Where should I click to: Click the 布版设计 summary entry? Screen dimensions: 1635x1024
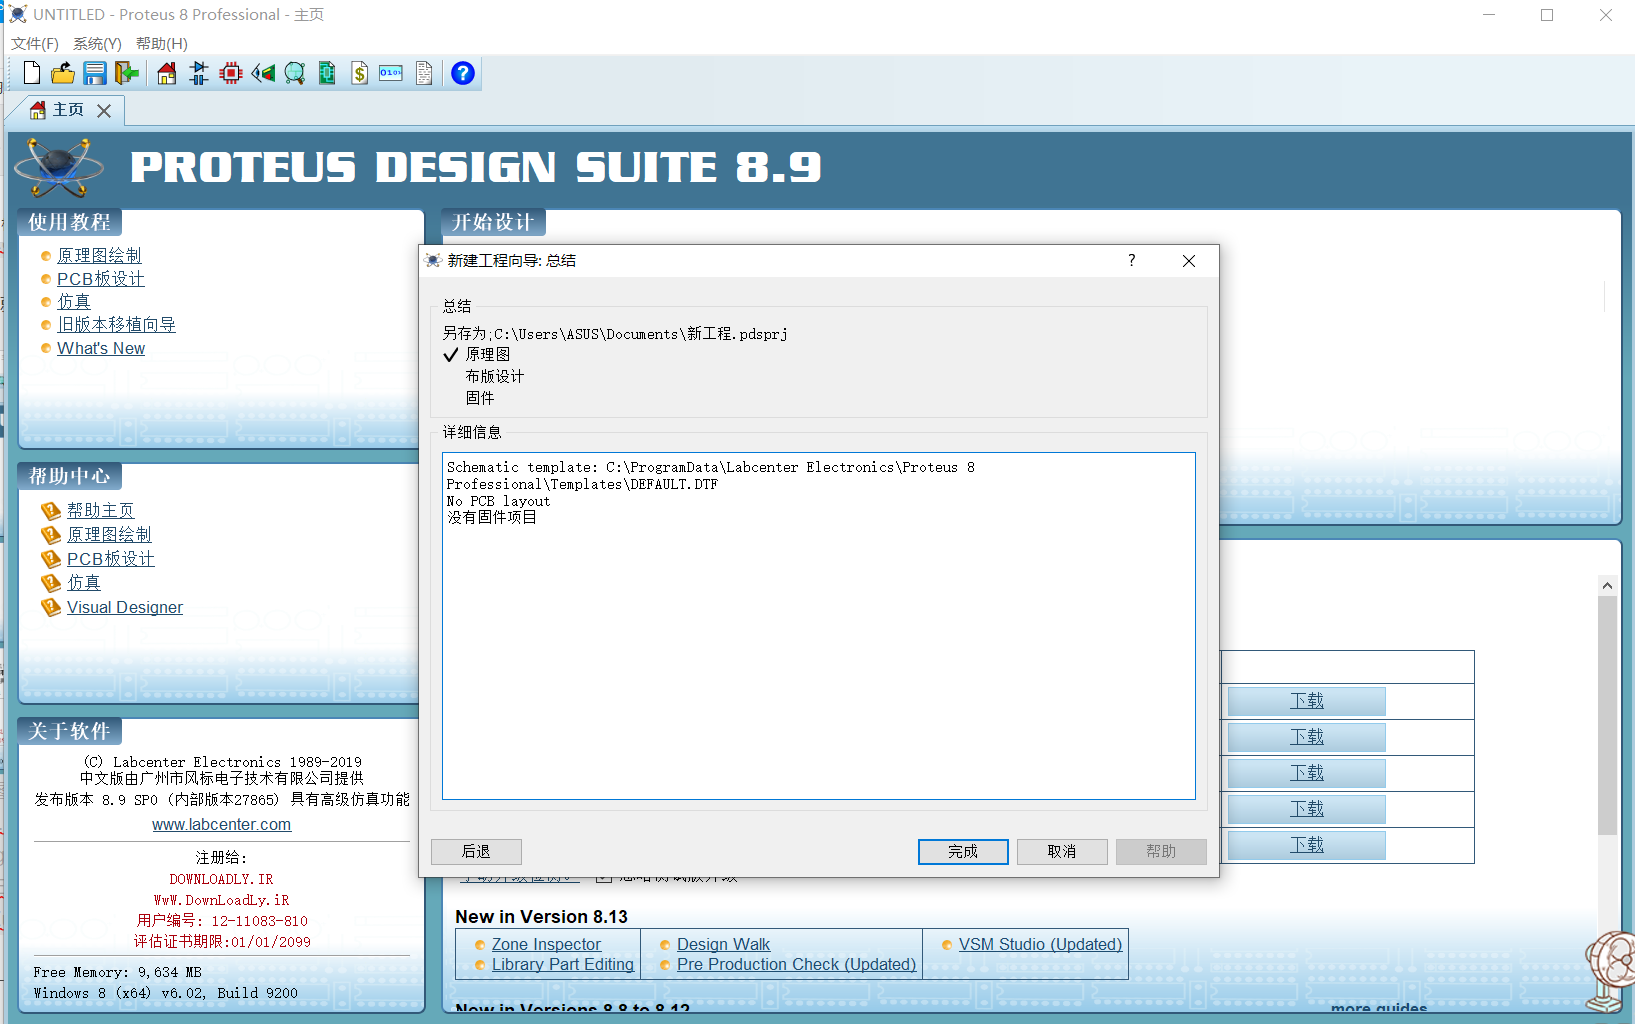tap(494, 376)
